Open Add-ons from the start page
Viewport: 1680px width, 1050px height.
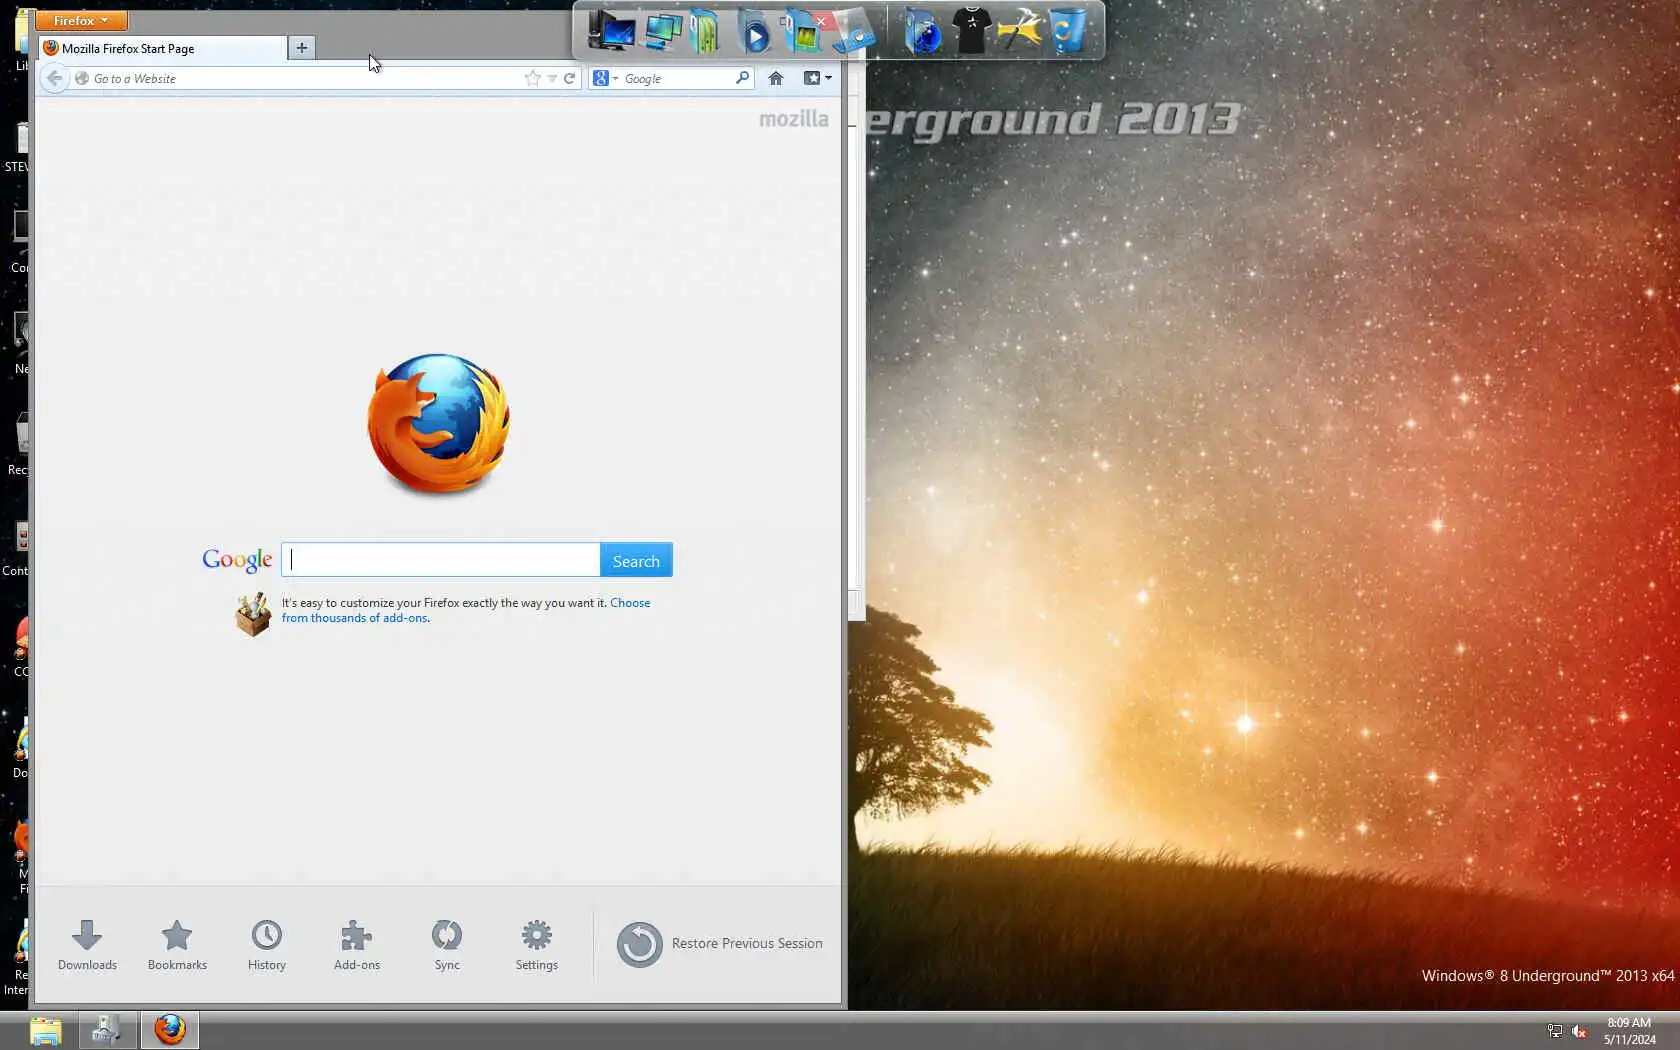pyautogui.click(x=357, y=944)
